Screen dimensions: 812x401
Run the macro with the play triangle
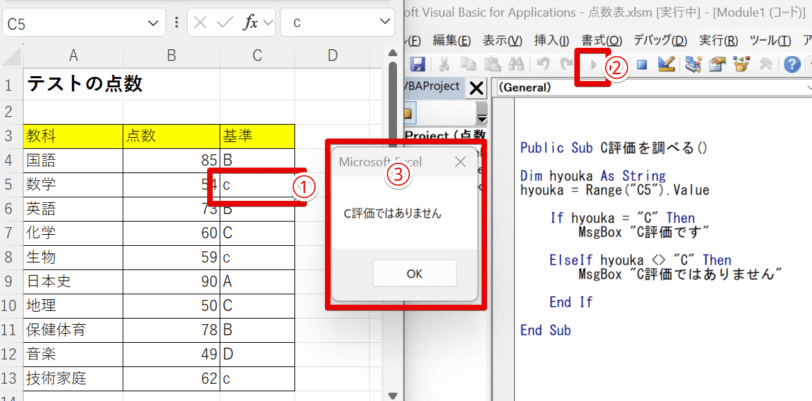coord(593,65)
